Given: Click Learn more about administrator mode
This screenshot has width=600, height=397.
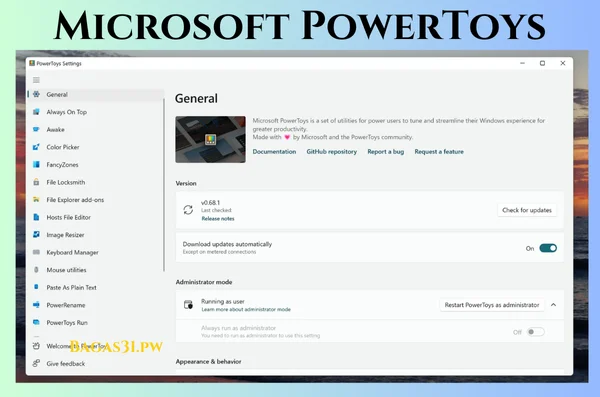Looking at the screenshot, I should click(x=246, y=309).
